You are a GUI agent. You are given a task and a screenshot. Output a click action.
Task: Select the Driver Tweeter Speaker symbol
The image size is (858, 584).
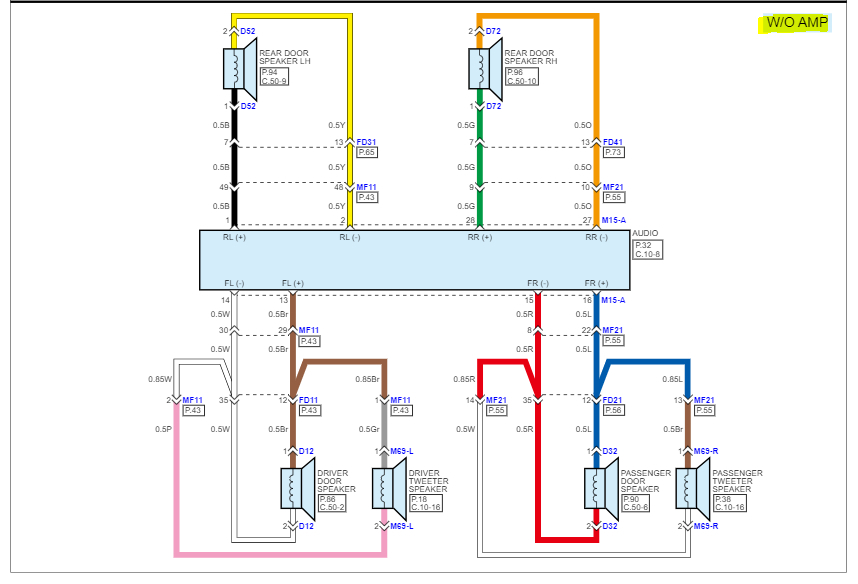385,490
